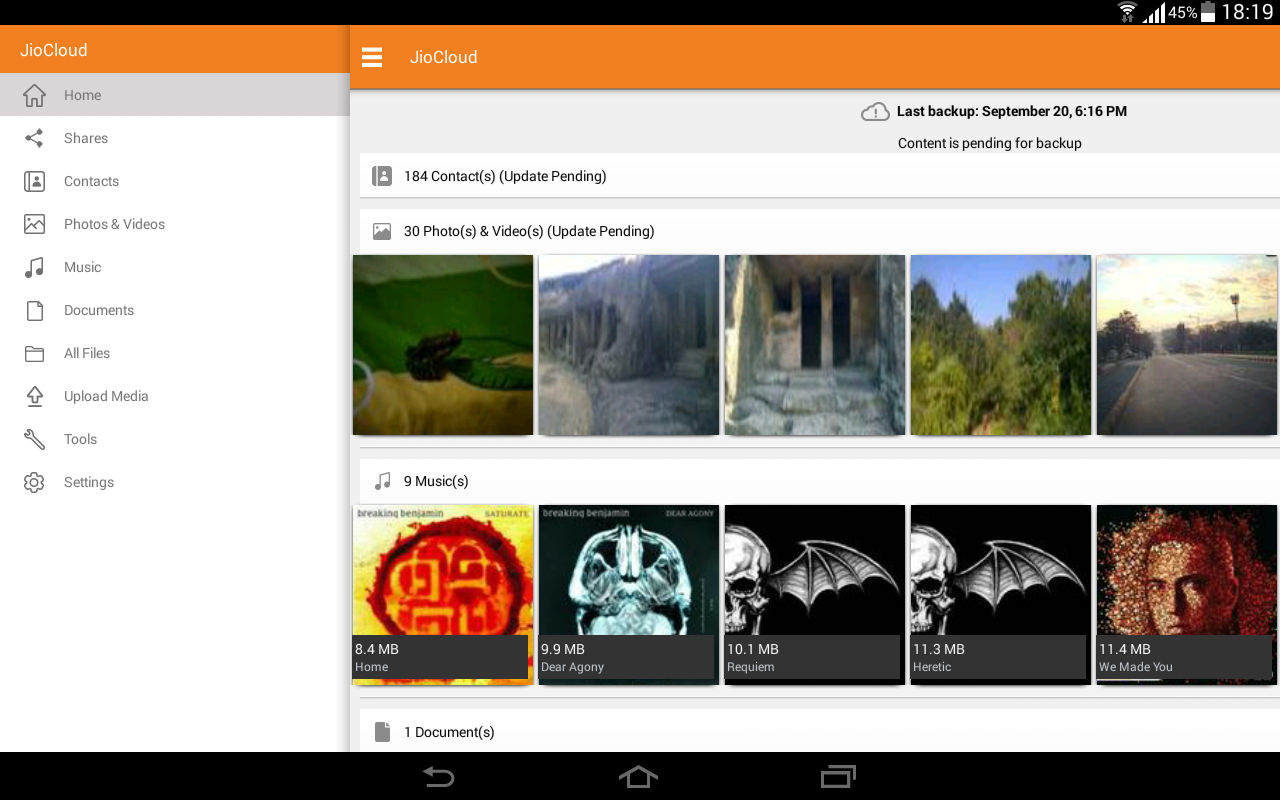Play the Home 8.4 MB track
Viewport: 1280px width, 800px height.
click(443, 595)
